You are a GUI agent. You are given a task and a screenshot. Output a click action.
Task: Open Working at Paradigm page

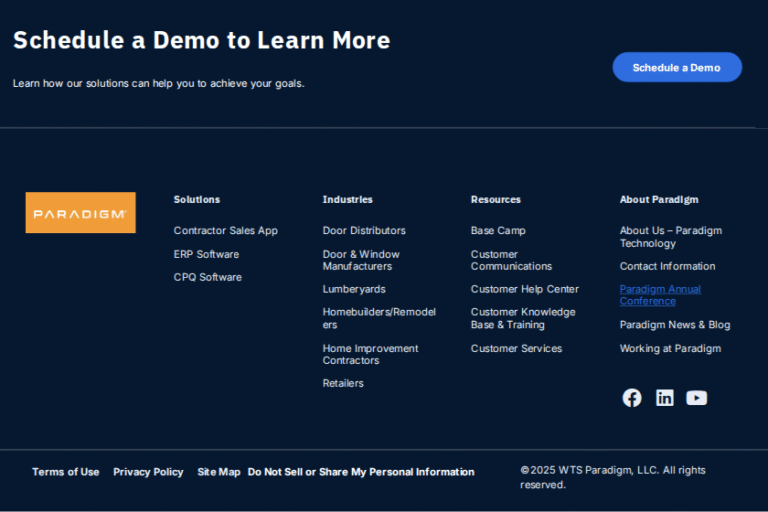670,349
